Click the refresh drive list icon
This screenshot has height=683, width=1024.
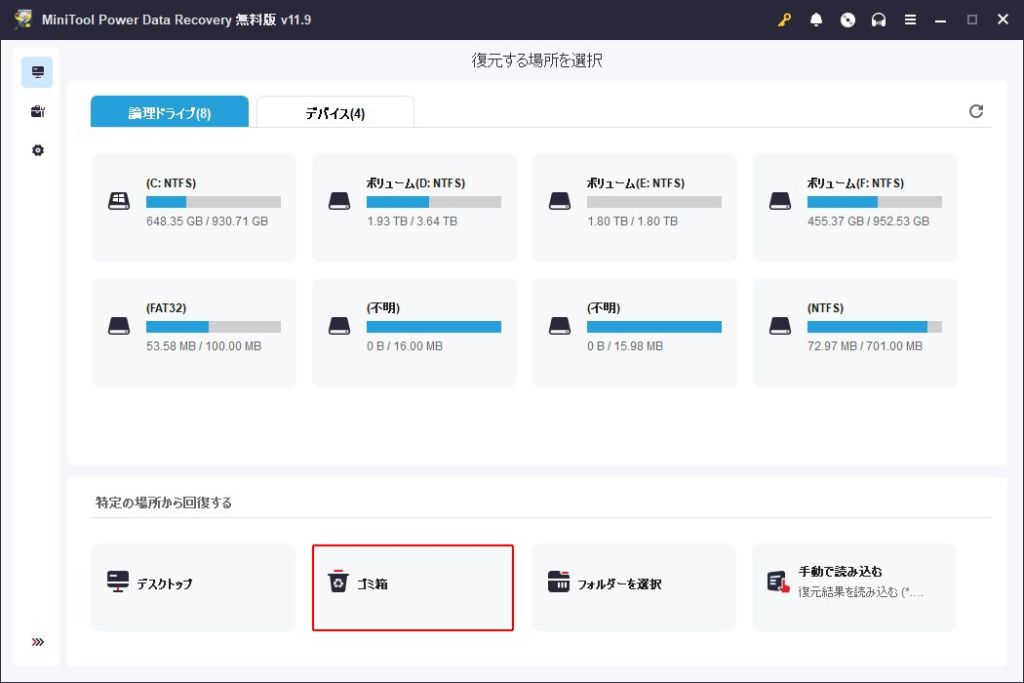(976, 111)
